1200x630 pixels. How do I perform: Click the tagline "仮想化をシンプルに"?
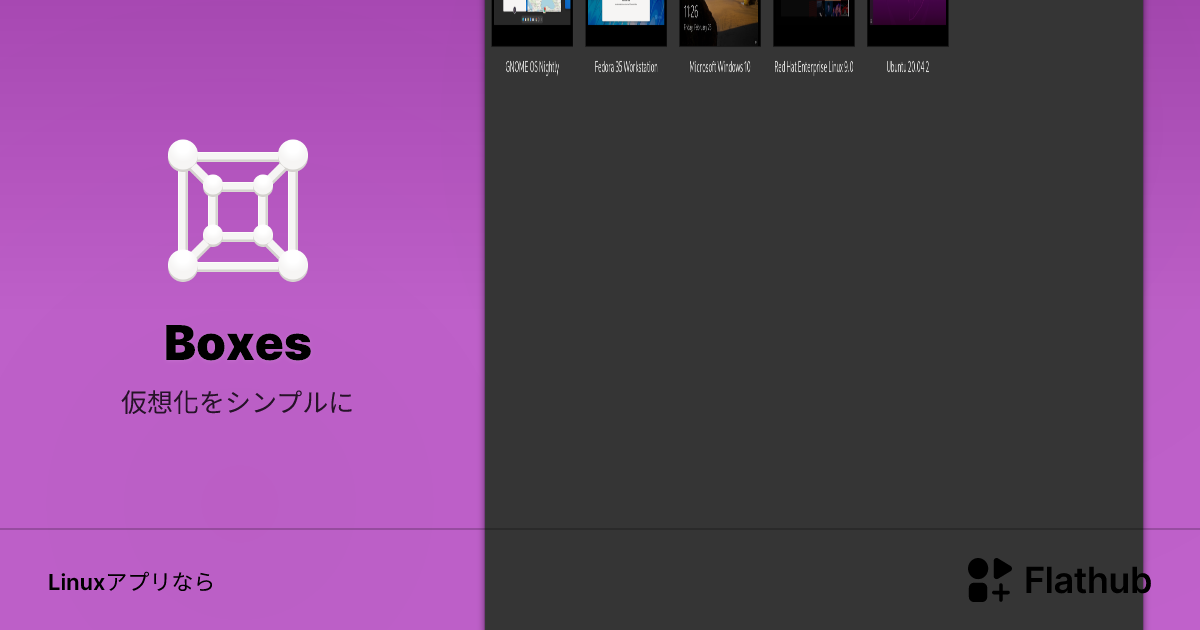click(238, 402)
